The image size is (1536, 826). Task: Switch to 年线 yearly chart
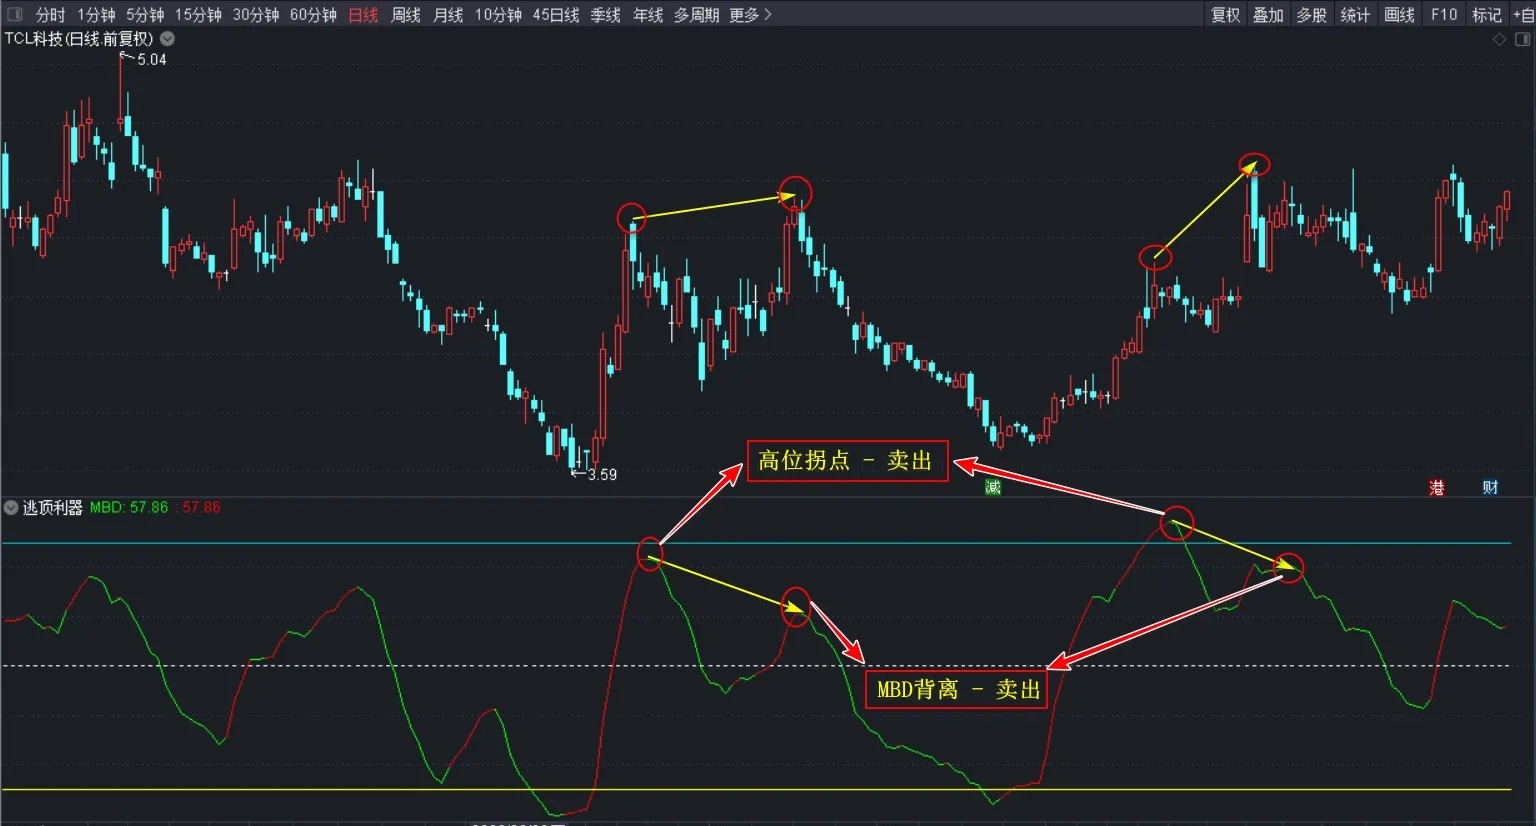648,15
